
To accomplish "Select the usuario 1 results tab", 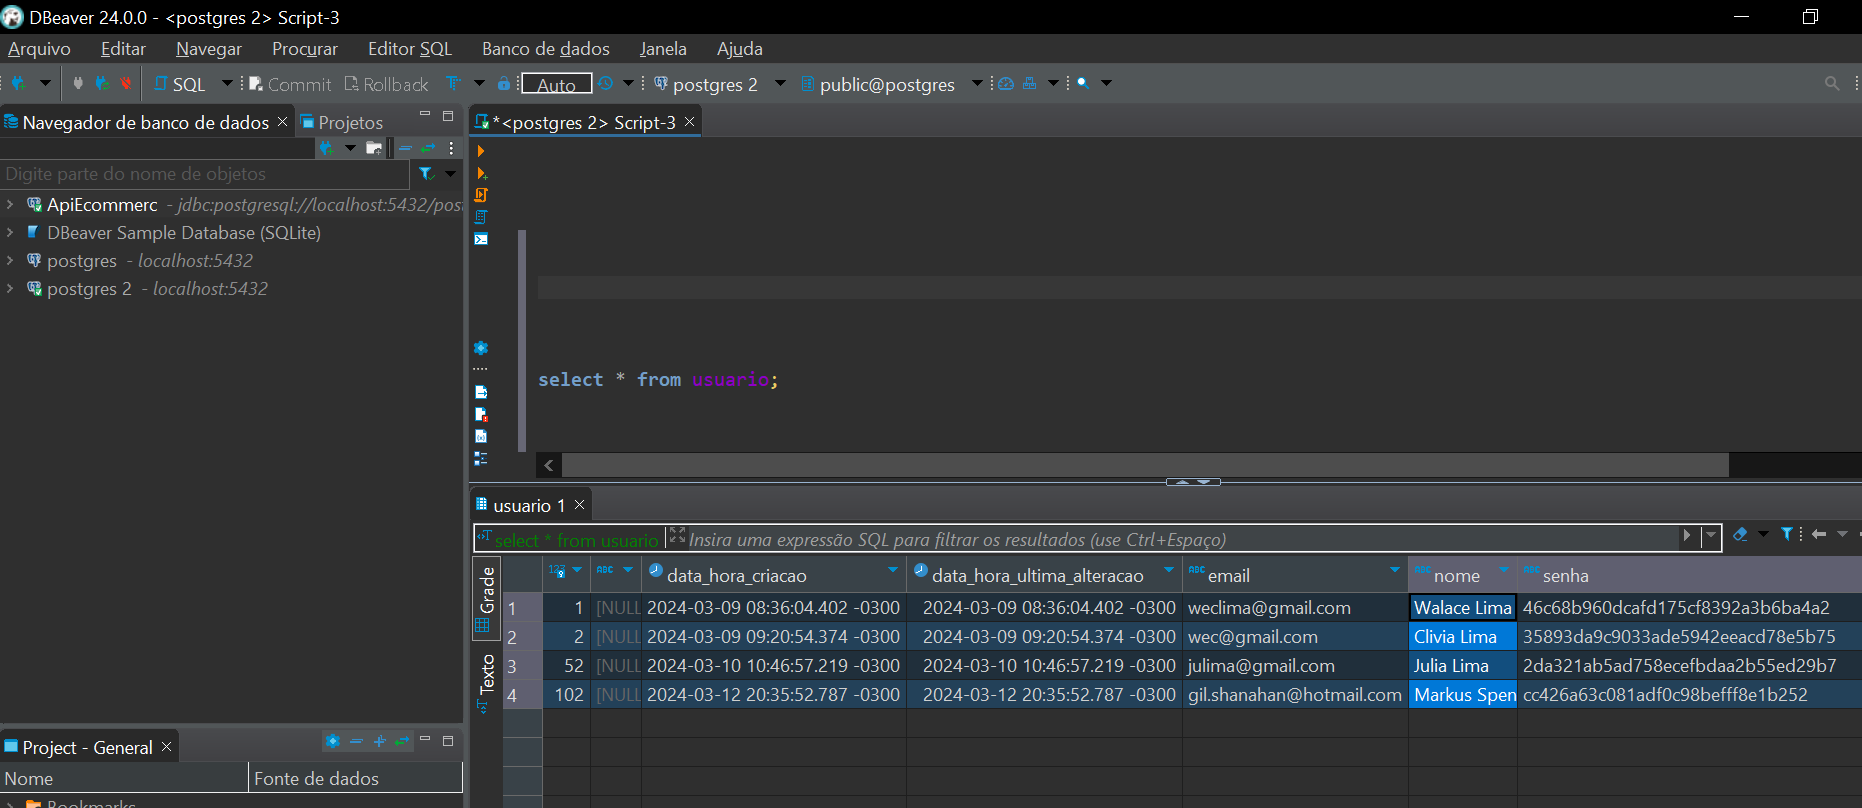I will pyautogui.click(x=530, y=505).
